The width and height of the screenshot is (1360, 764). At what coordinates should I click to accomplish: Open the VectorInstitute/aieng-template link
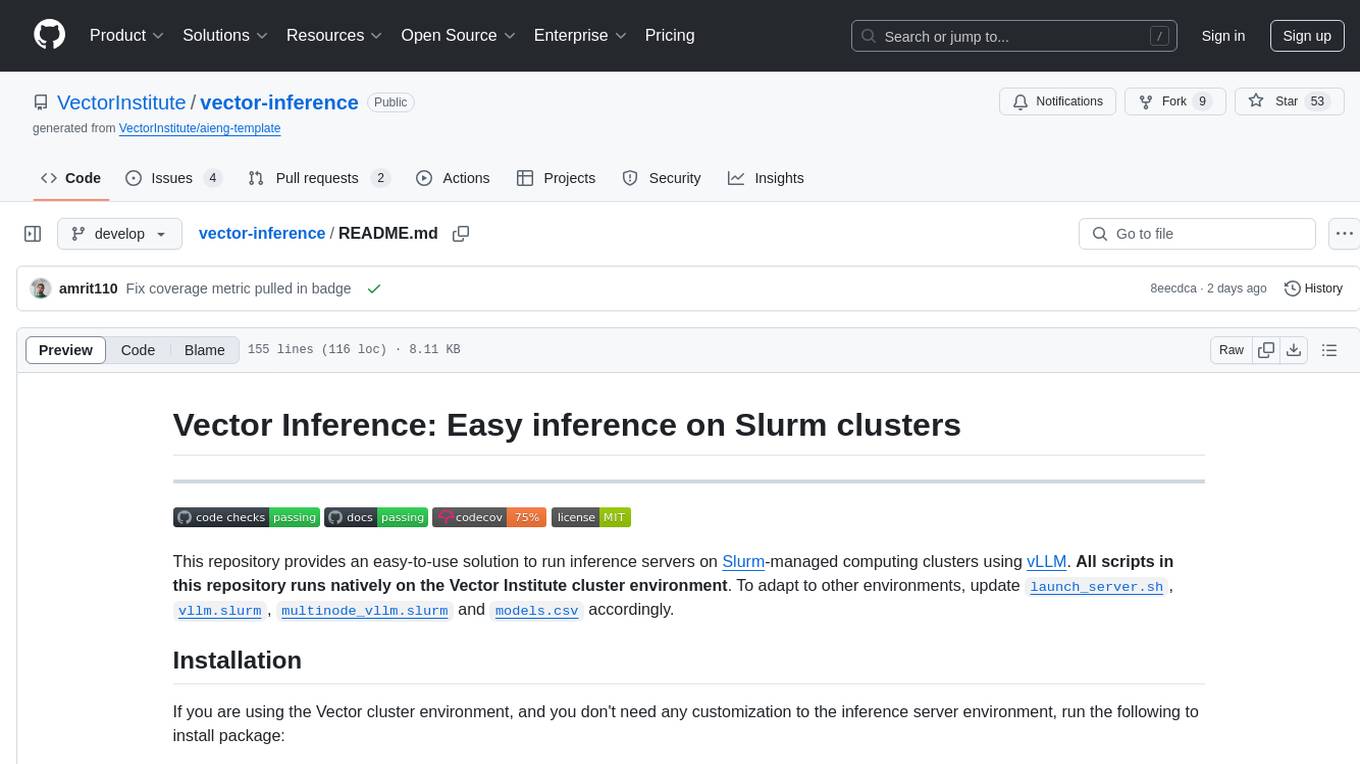(199, 129)
